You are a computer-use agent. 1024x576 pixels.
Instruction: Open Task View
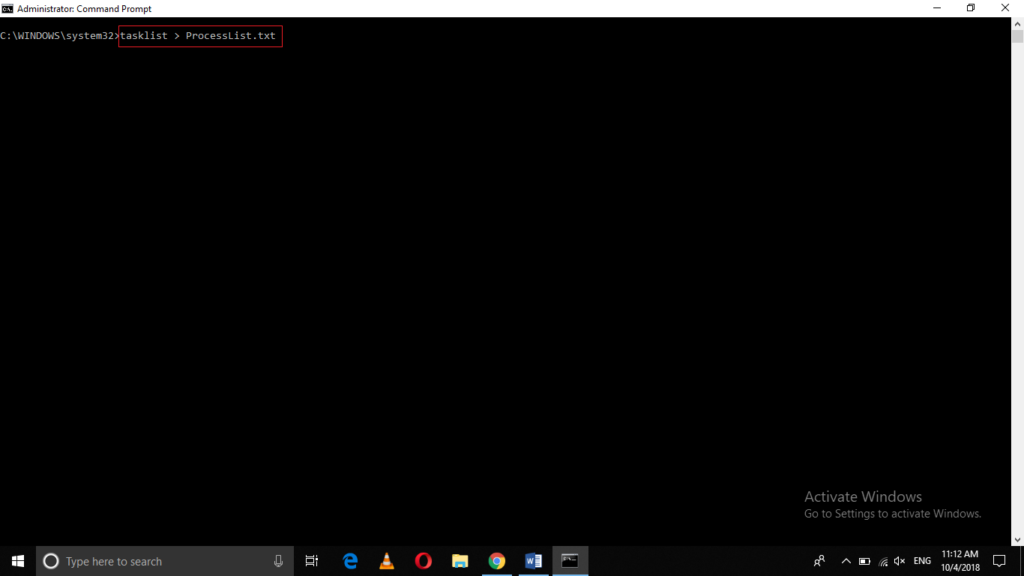(x=311, y=561)
